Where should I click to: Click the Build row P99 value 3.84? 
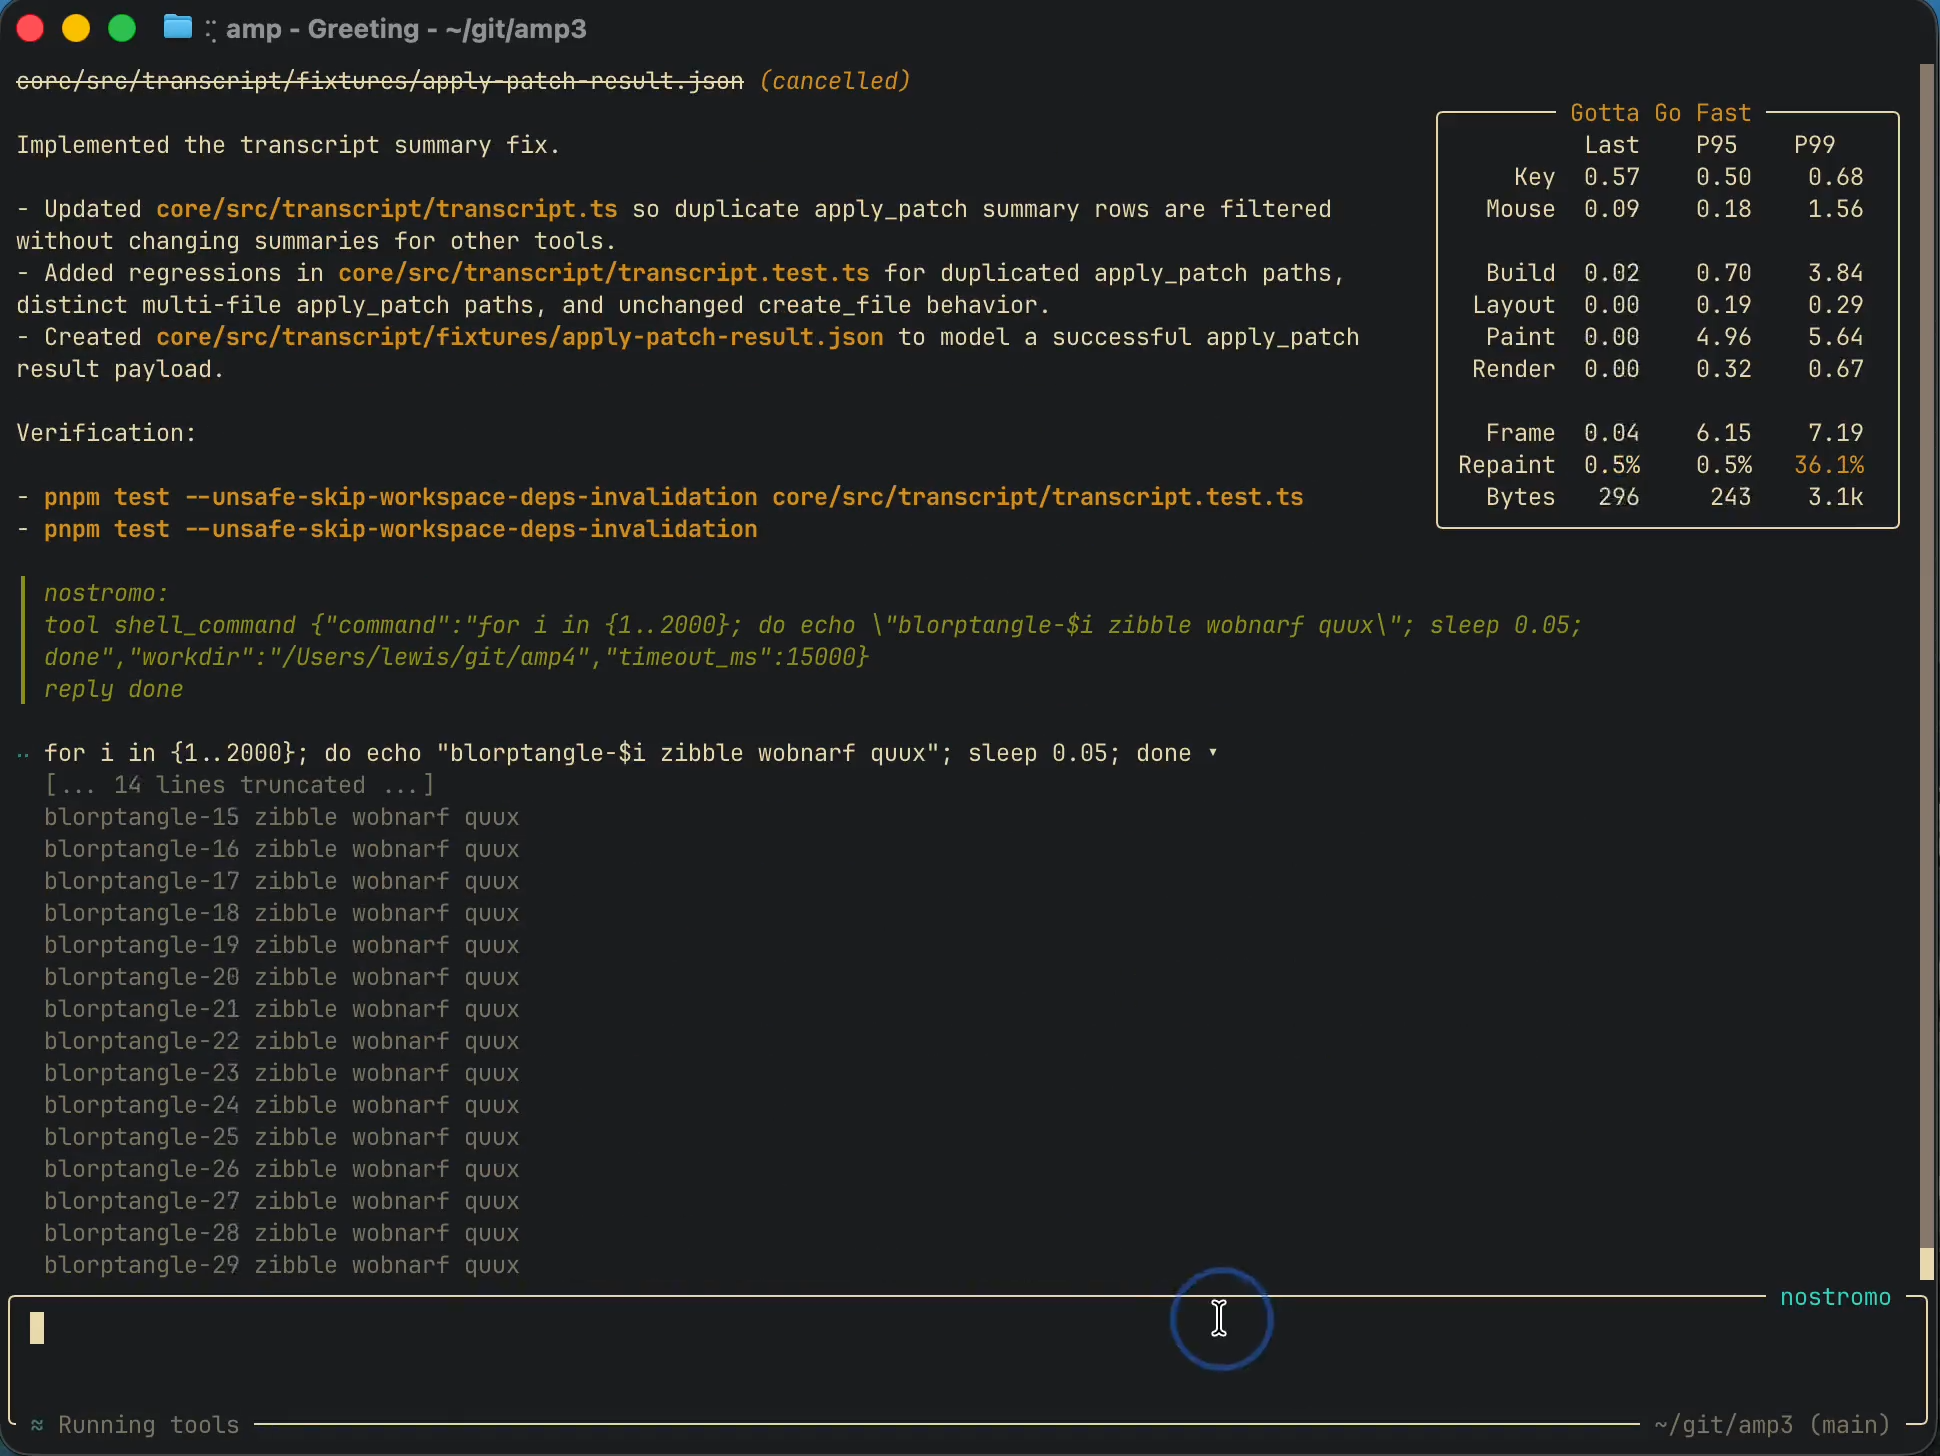[x=1836, y=273]
